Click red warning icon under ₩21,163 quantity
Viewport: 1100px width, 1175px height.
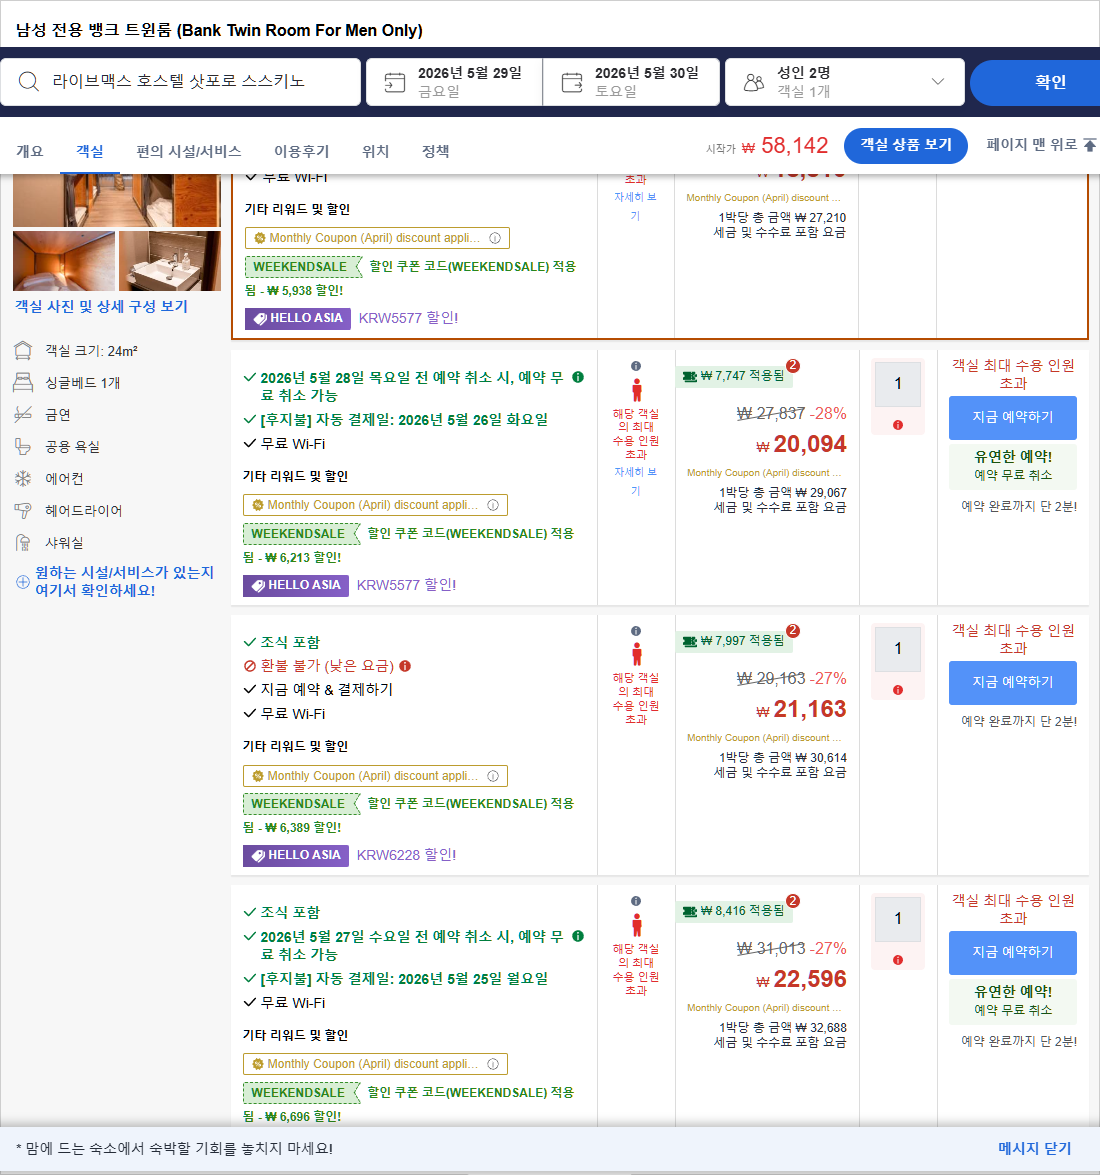[x=898, y=690]
